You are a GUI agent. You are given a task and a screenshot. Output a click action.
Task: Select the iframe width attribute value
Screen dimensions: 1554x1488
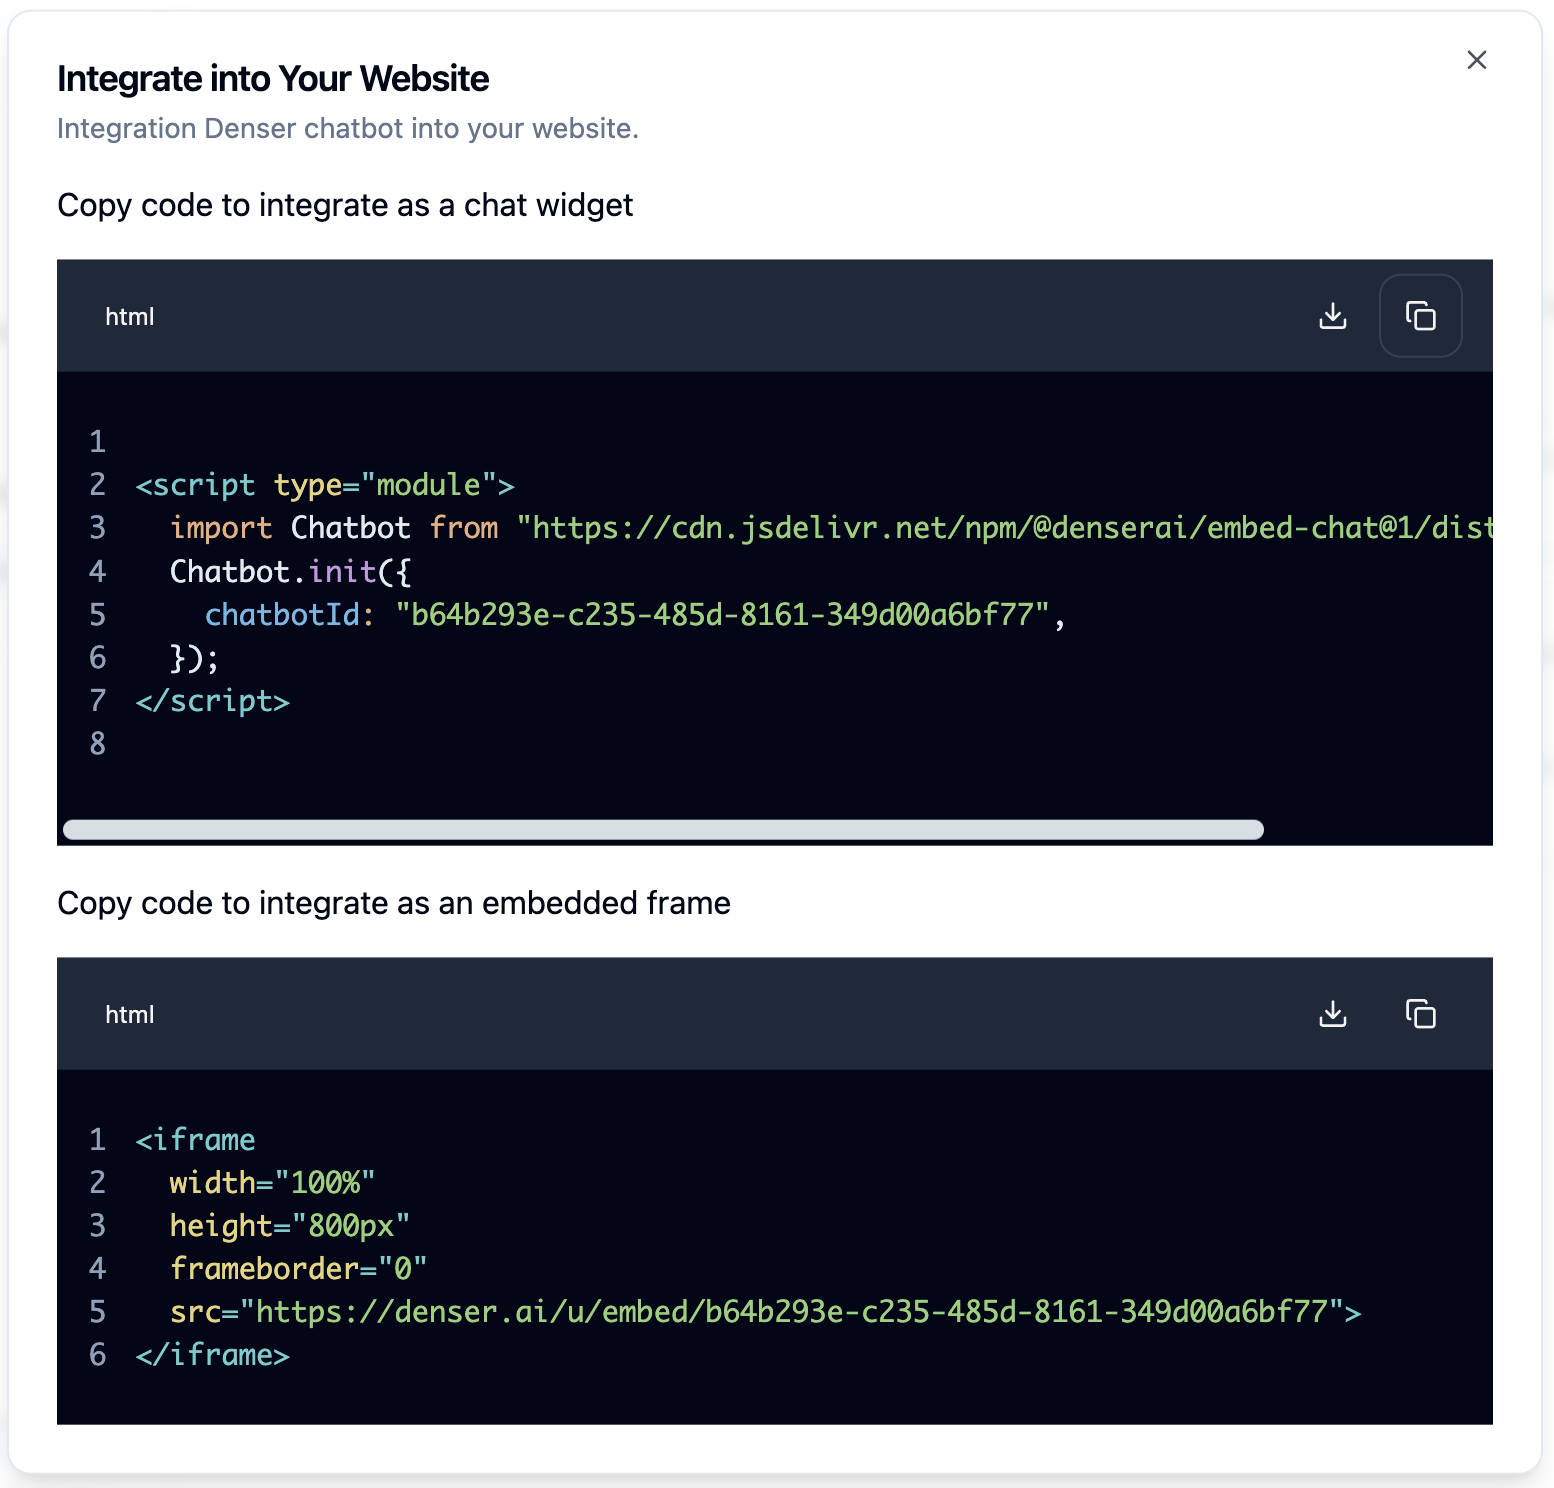tap(330, 1182)
